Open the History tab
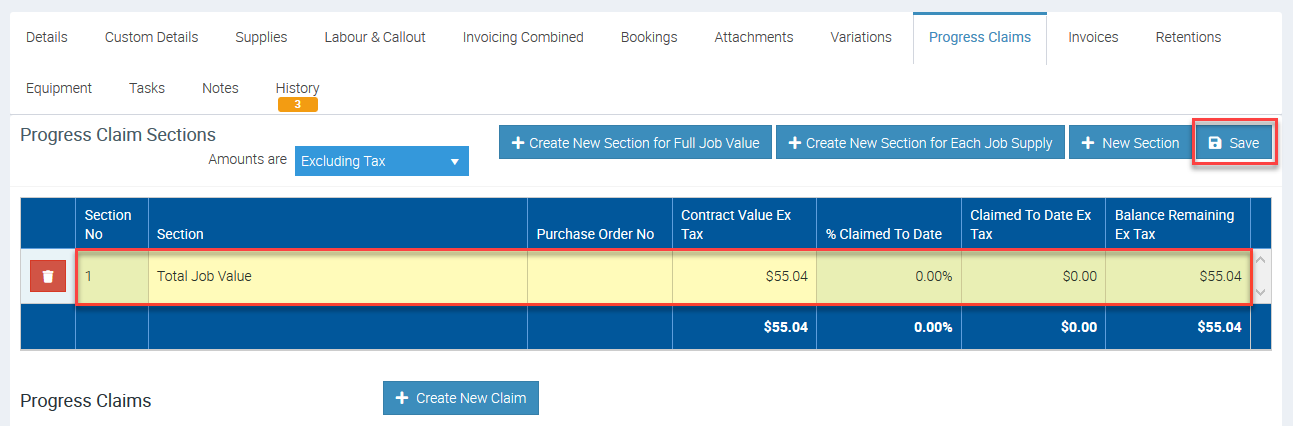This screenshot has width=1293, height=426. click(297, 88)
